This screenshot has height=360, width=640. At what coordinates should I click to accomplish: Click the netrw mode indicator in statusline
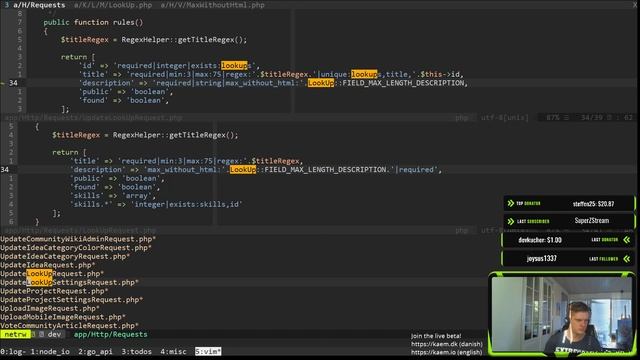tap(15, 334)
